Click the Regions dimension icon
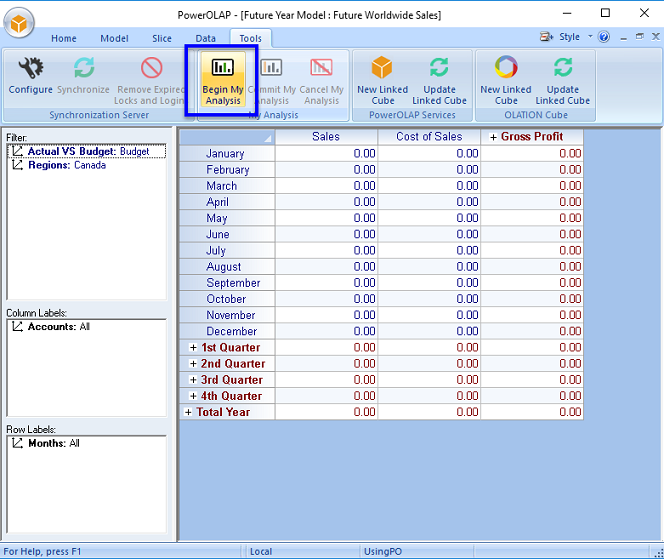The image size is (664, 559). (17, 165)
